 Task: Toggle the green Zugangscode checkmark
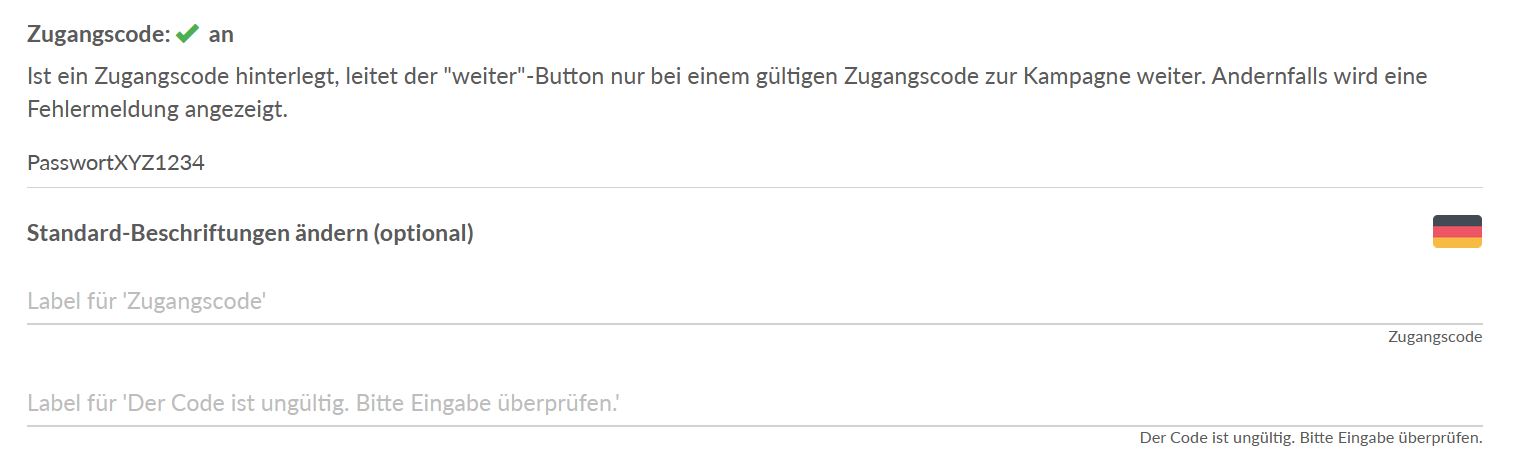pyautogui.click(x=187, y=34)
